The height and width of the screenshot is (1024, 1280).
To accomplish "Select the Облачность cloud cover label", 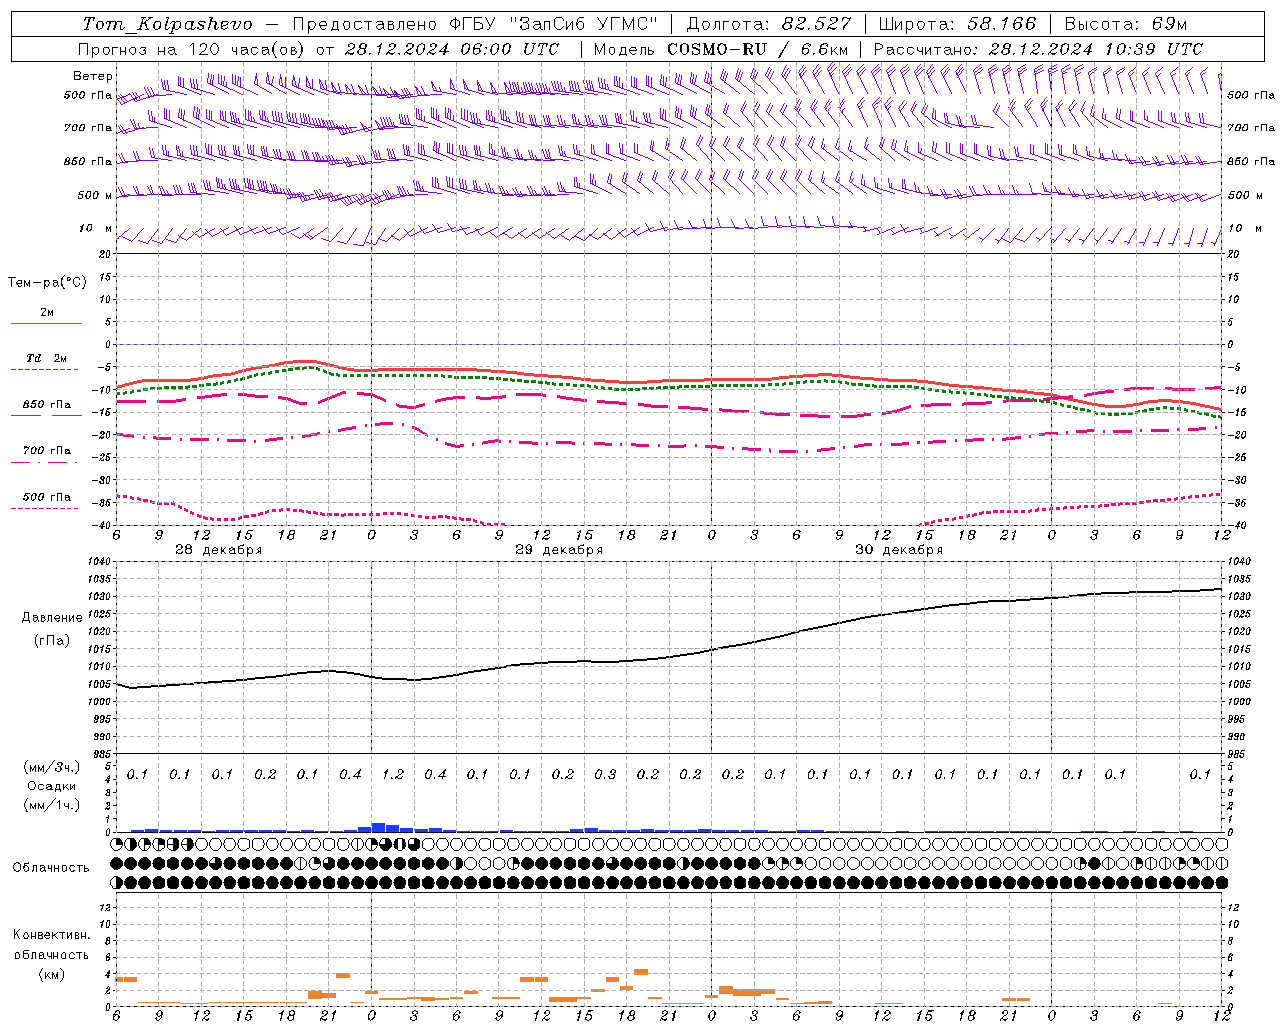I will pyautogui.click(x=51, y=867).
